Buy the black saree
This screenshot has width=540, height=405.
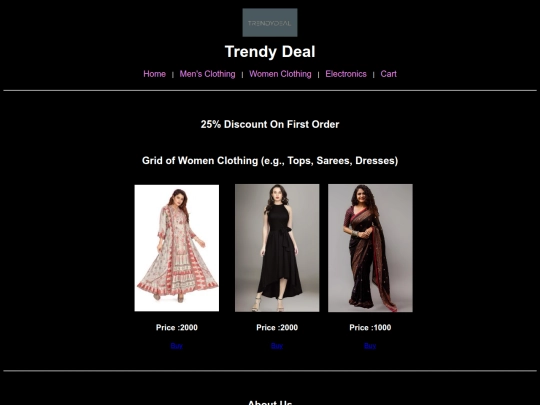[x=370, y=345]
